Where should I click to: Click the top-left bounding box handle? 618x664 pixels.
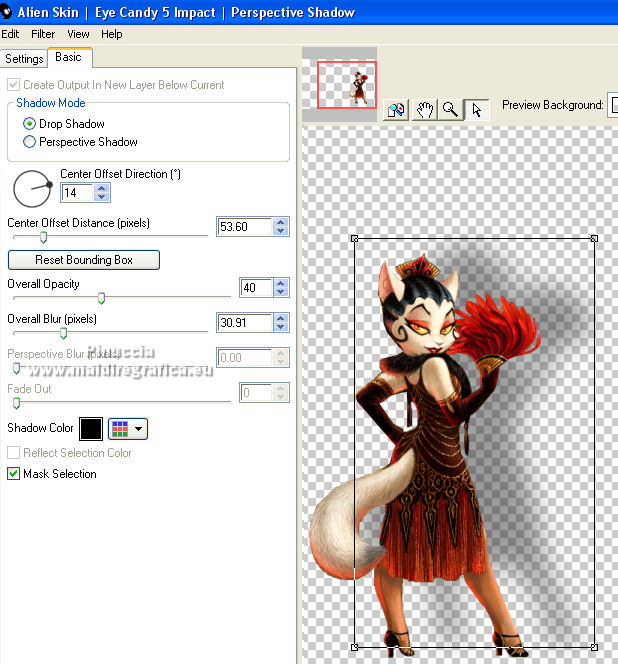(355, 239)
